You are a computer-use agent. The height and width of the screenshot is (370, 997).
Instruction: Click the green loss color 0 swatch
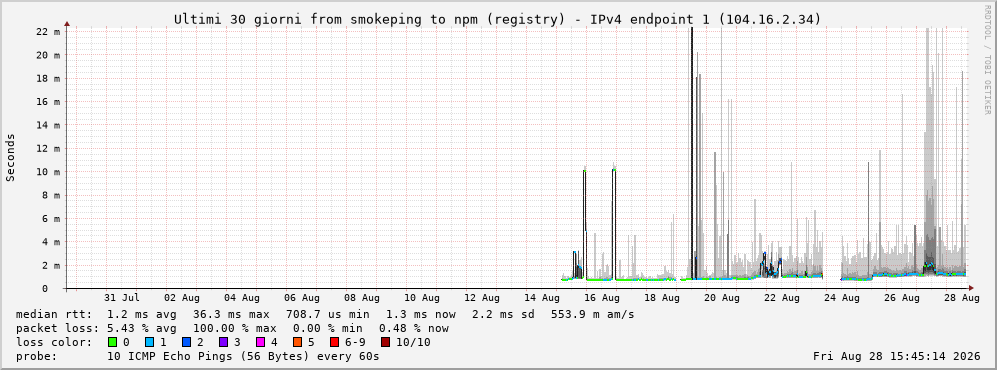tap(113, 343)
